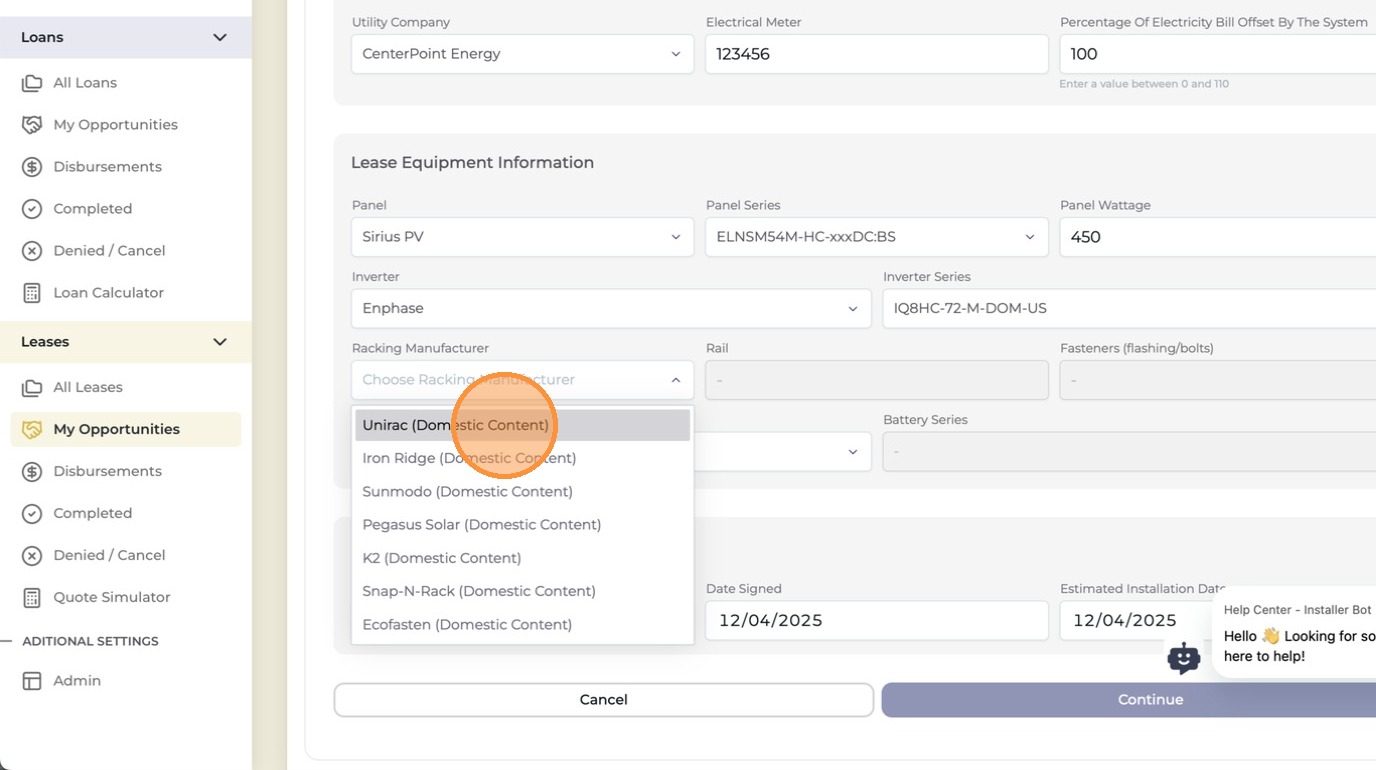Viewport: 1376px width, 770px height.
Task: Collapse the Loans sidebar section
Action: [220, 37]
